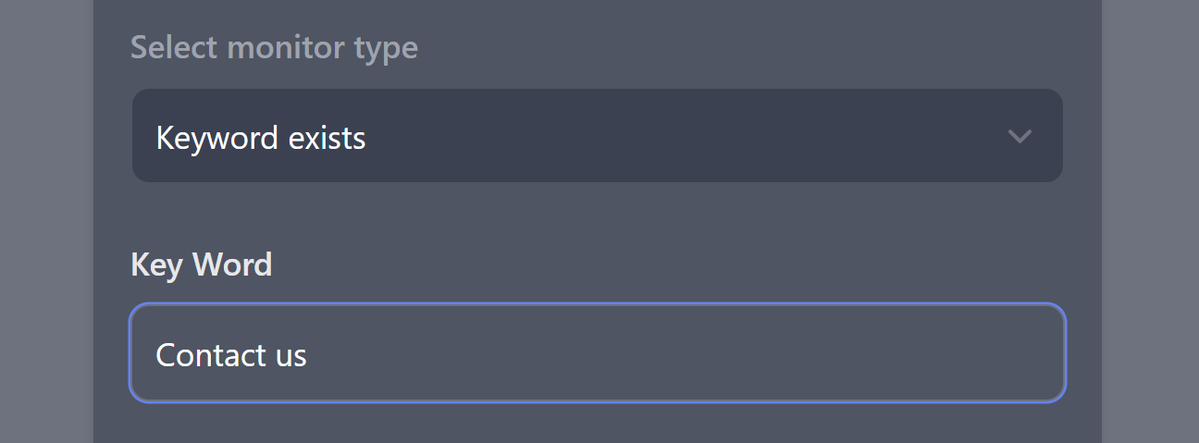
Task: Click the 'Keyword exists' selected value text
Action: (x=261, y=138)
